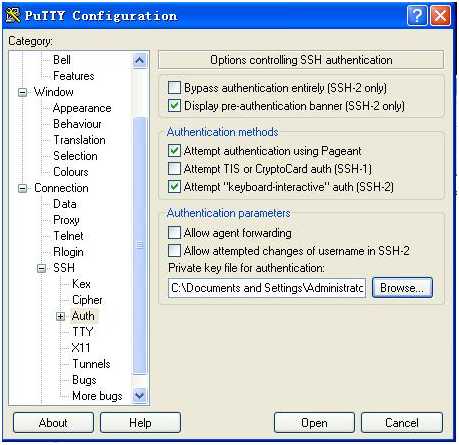Viewport: 459px width, 445px height.
Task: Enable Bypass authentication entirely checkbox
Action: point(174,88)
